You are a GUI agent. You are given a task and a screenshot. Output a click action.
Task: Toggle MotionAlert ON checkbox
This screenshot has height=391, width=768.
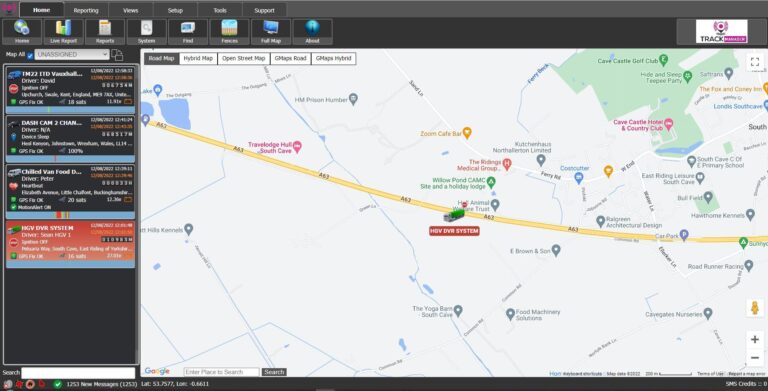[x=14, y=207]
